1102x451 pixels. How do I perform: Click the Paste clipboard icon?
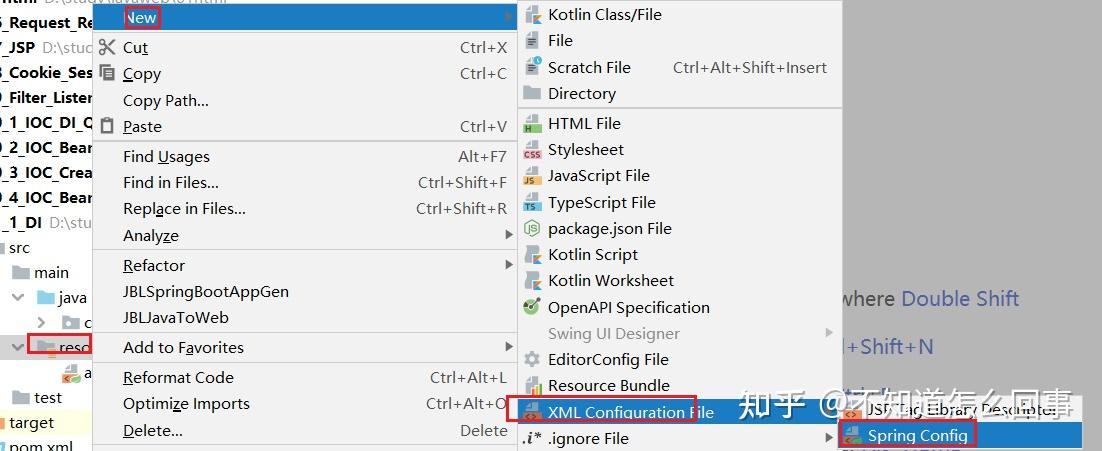[107, 127]
